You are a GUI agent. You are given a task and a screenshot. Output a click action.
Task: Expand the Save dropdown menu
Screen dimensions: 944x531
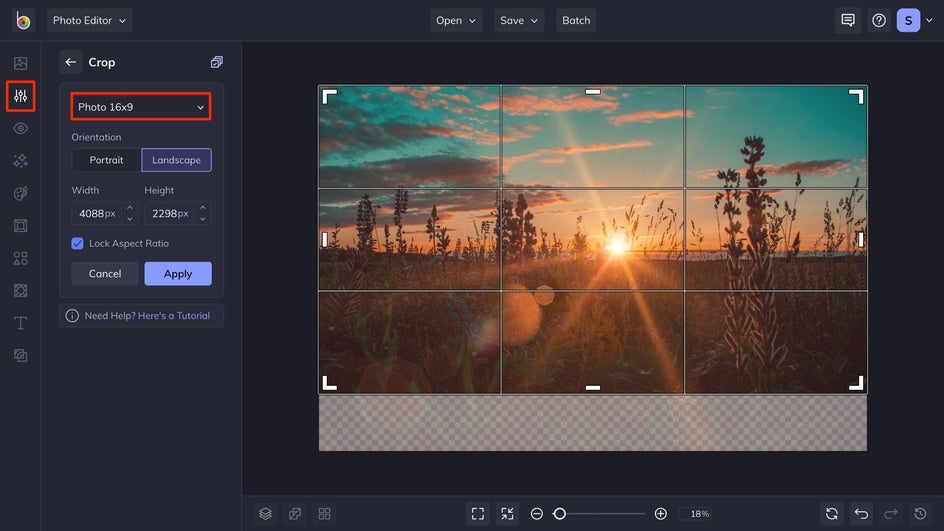[x=519, y=20]
